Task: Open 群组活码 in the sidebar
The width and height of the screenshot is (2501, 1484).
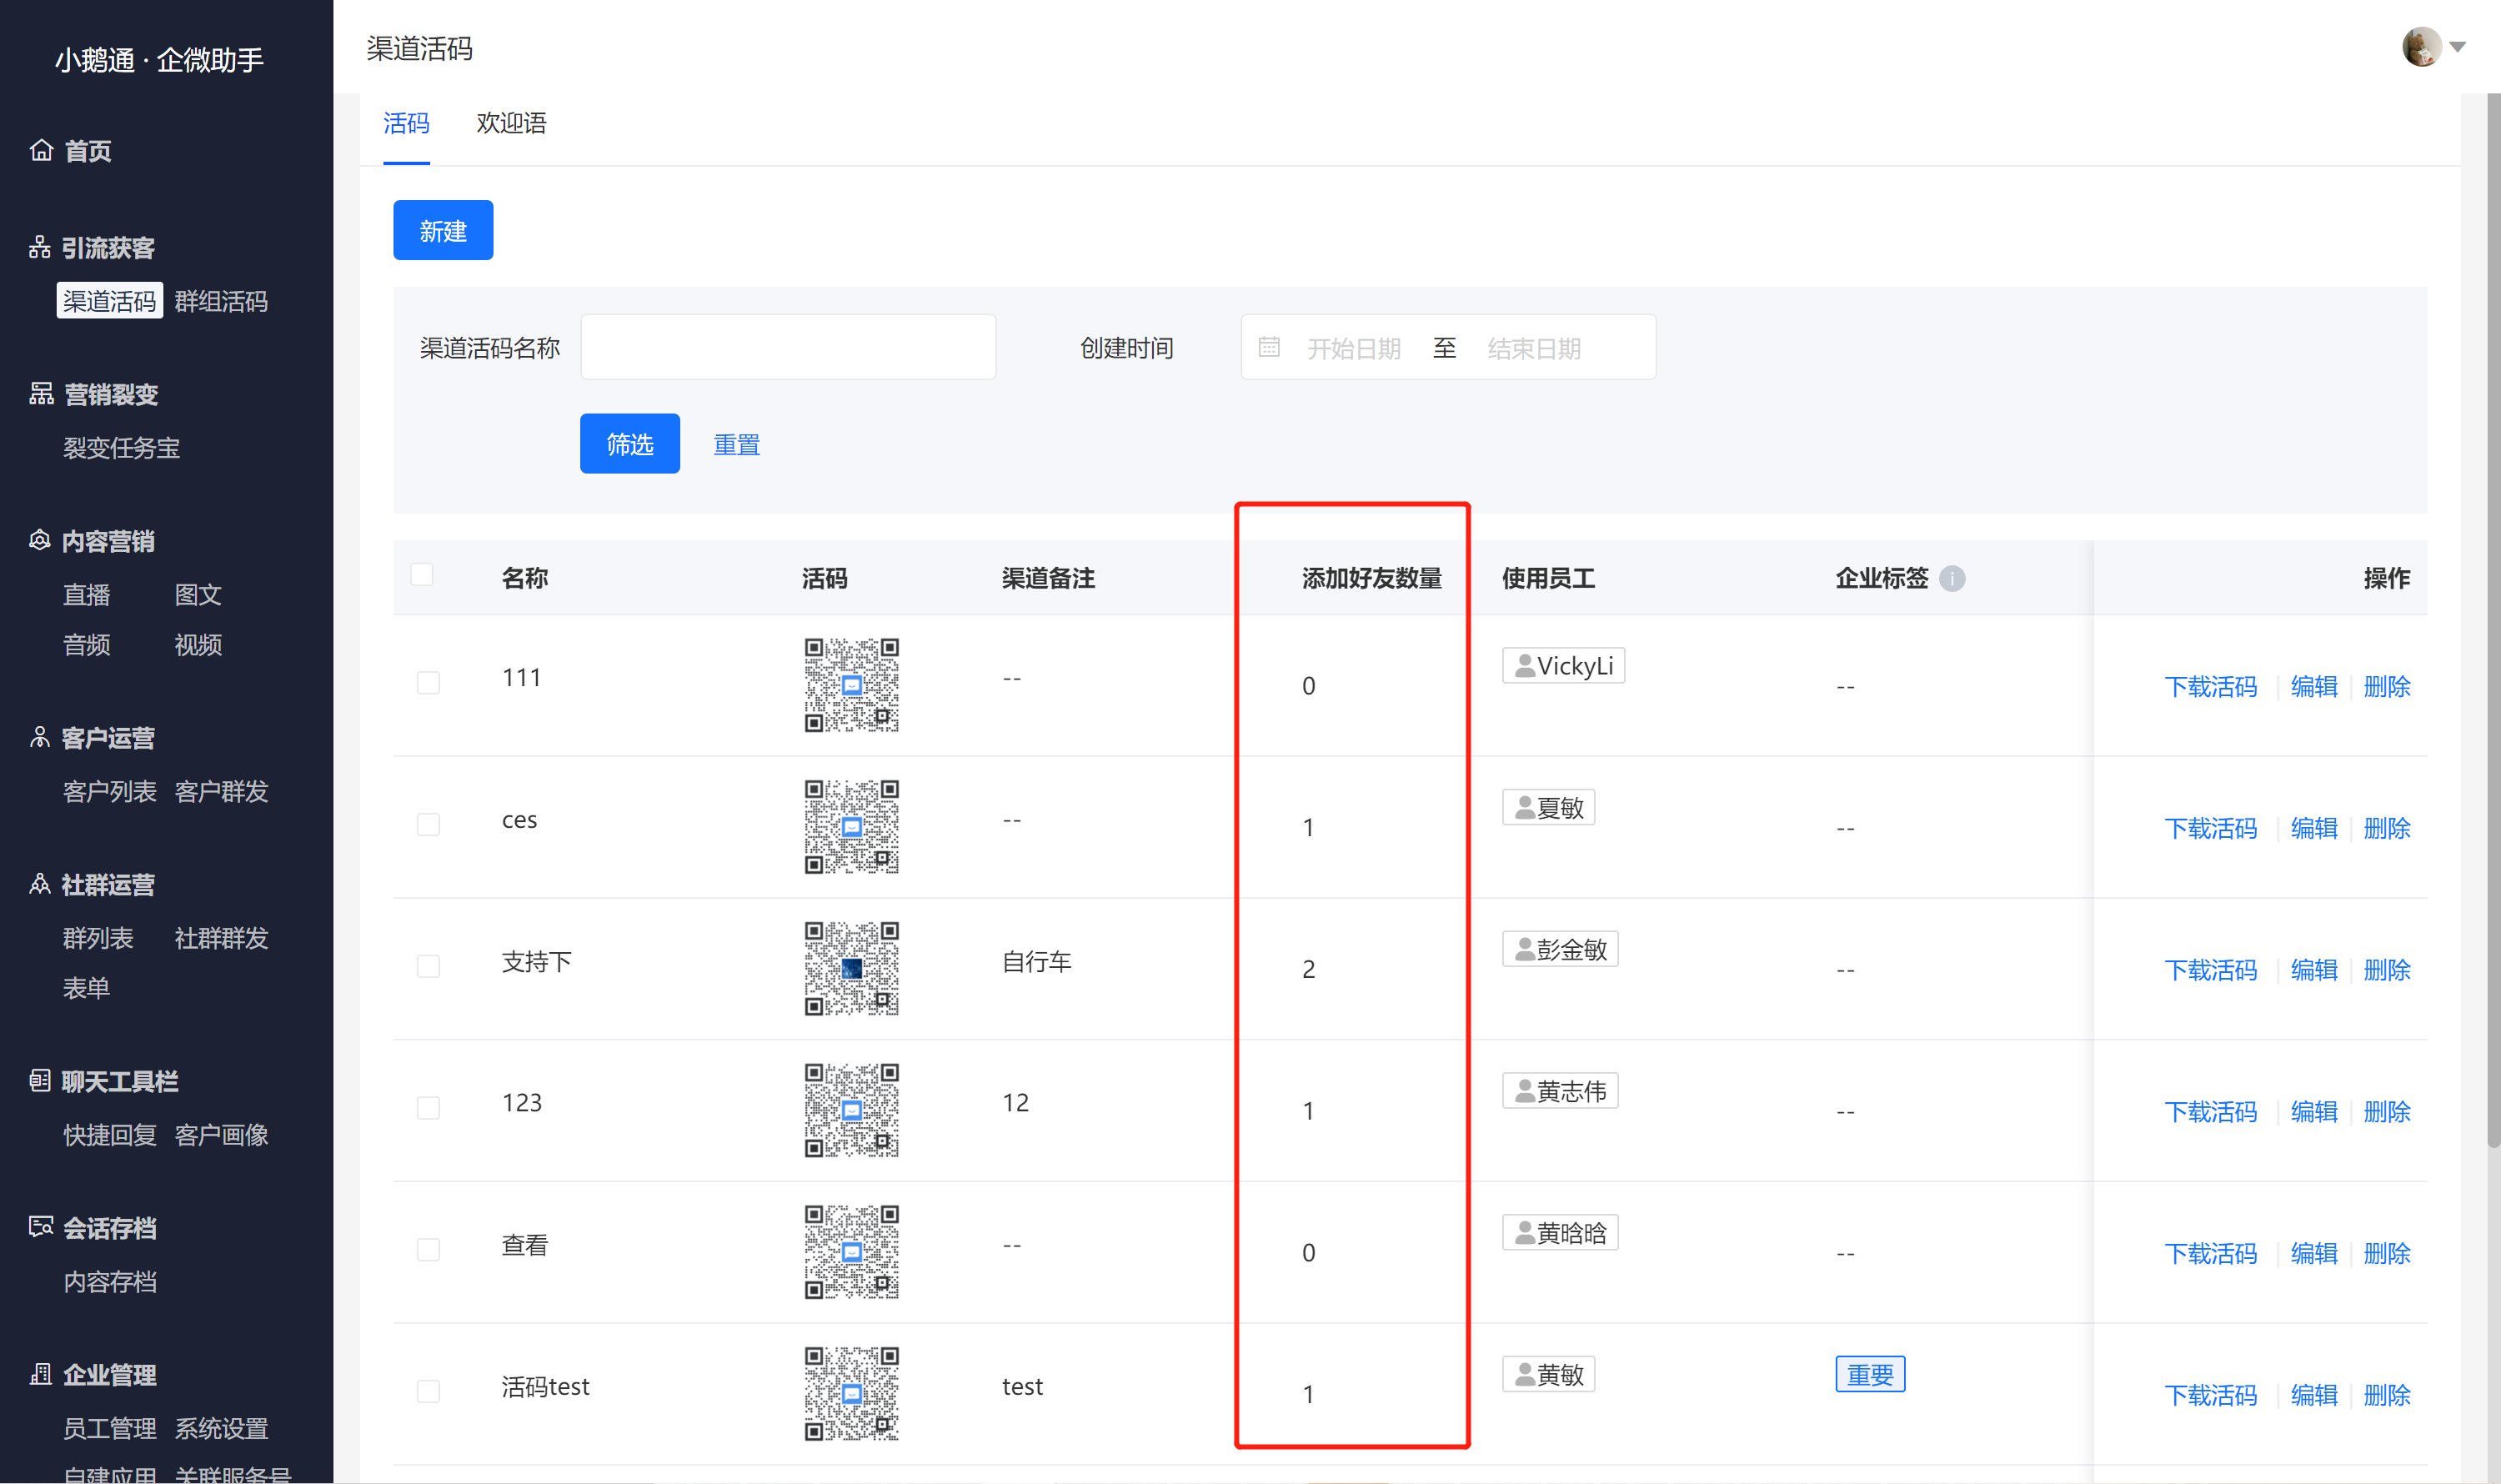Action: (x=221, y=301)
